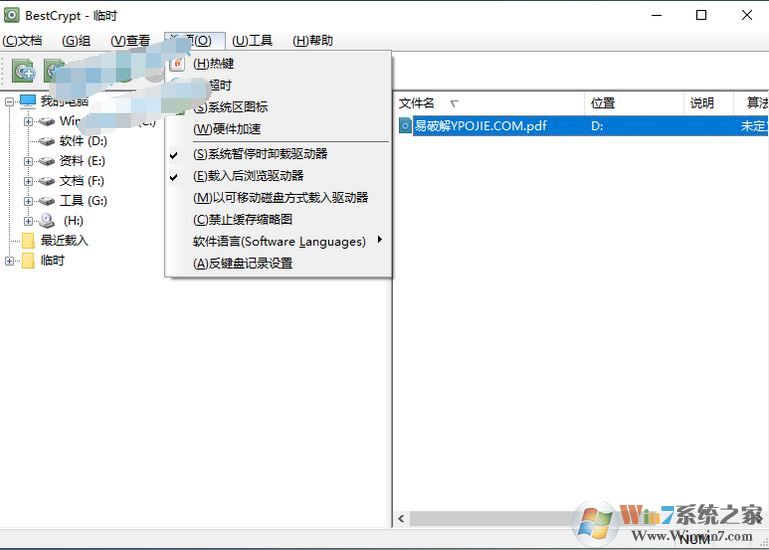The width and height of the screenshot is (769, 550).
Task: Enable (M)以可移动磁盘方式载入驱动器
Action: point(281,198)
